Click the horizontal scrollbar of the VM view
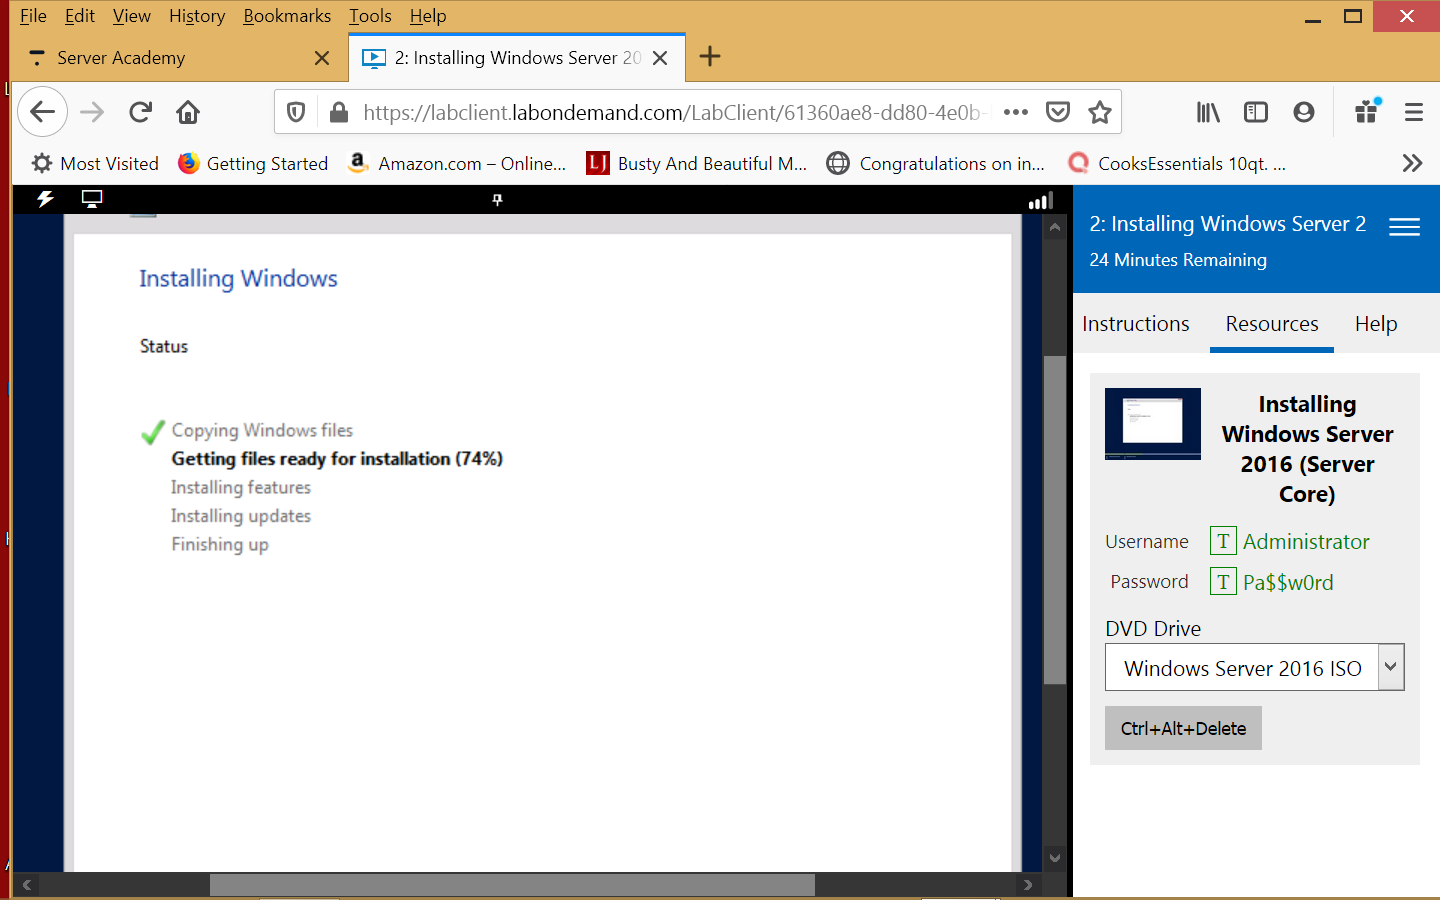Viewport: 1440px width, 900px height. [512, 885]
